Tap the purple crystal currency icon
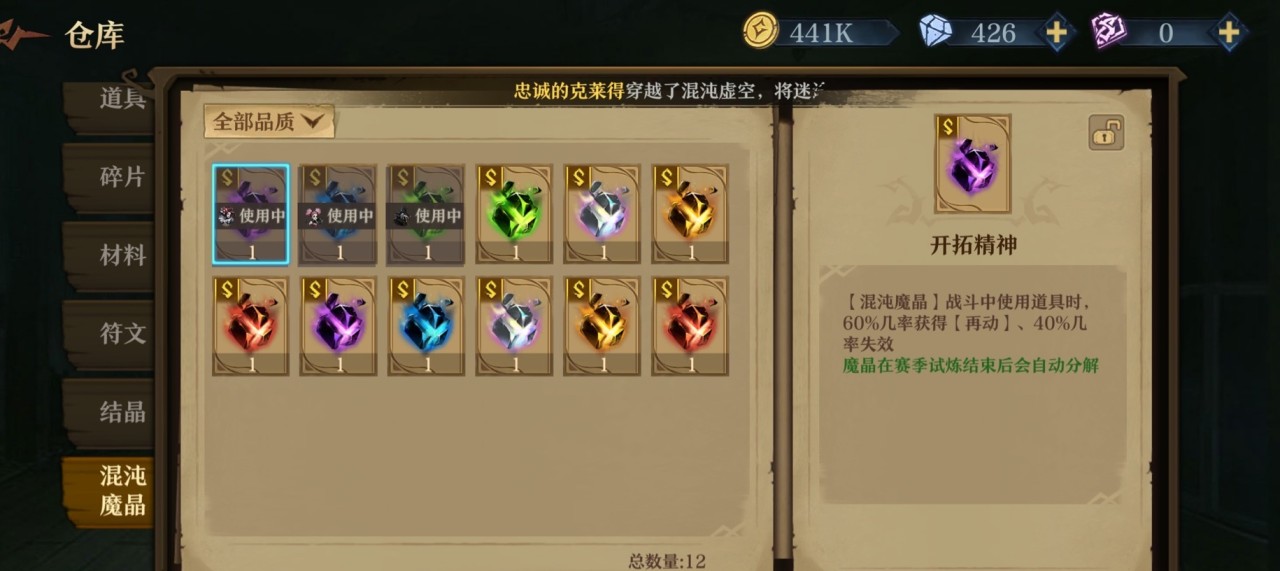This screenshot has width=1280, height=571. [x=1108, y=31]
